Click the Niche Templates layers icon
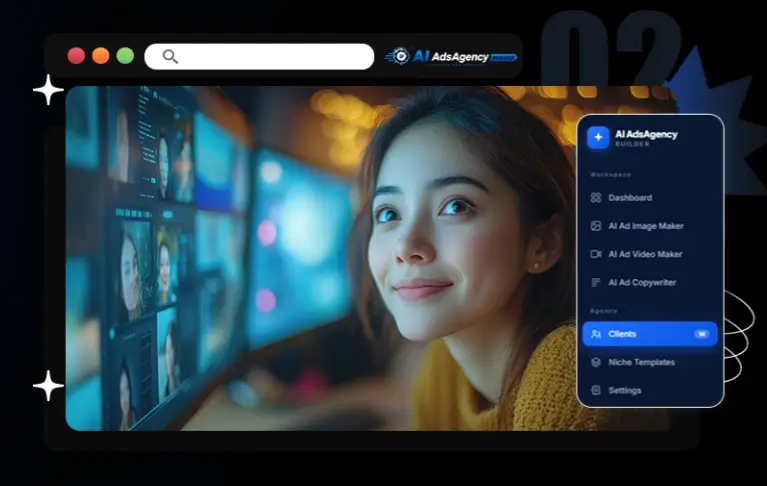Image resolution: width=767 pixels, height=486 pixels. pos(595,362)
